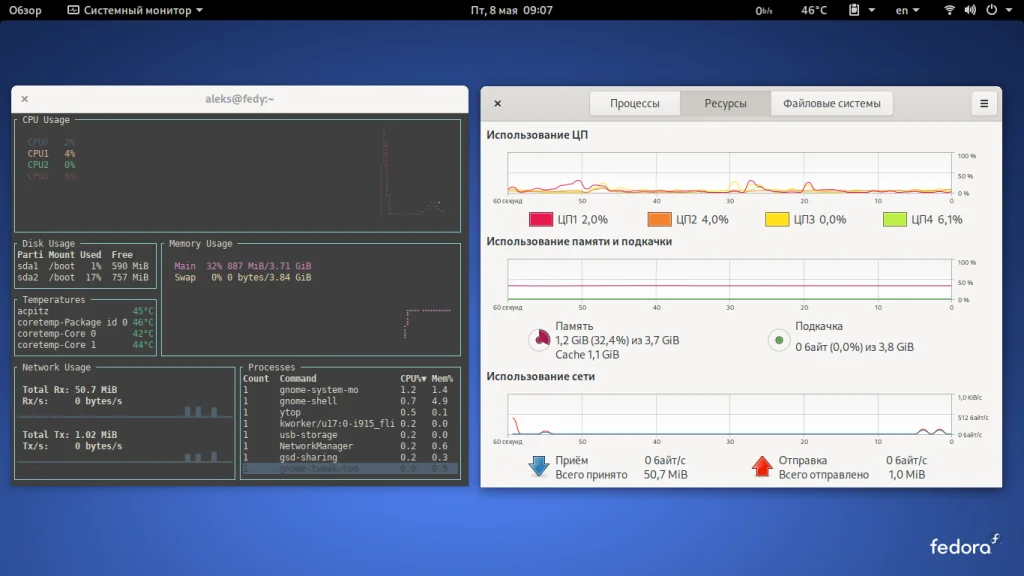Viewport: 1024px width, 576px height.
Task: Click the clipboard indicator icon in the top bar
Action: (854, 10)
